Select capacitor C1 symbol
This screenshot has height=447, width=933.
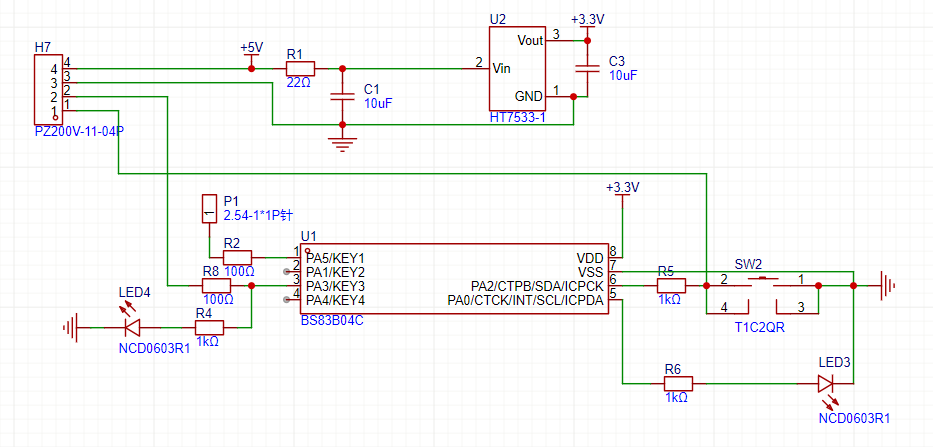pyautogui.click(x=343, y=95)
